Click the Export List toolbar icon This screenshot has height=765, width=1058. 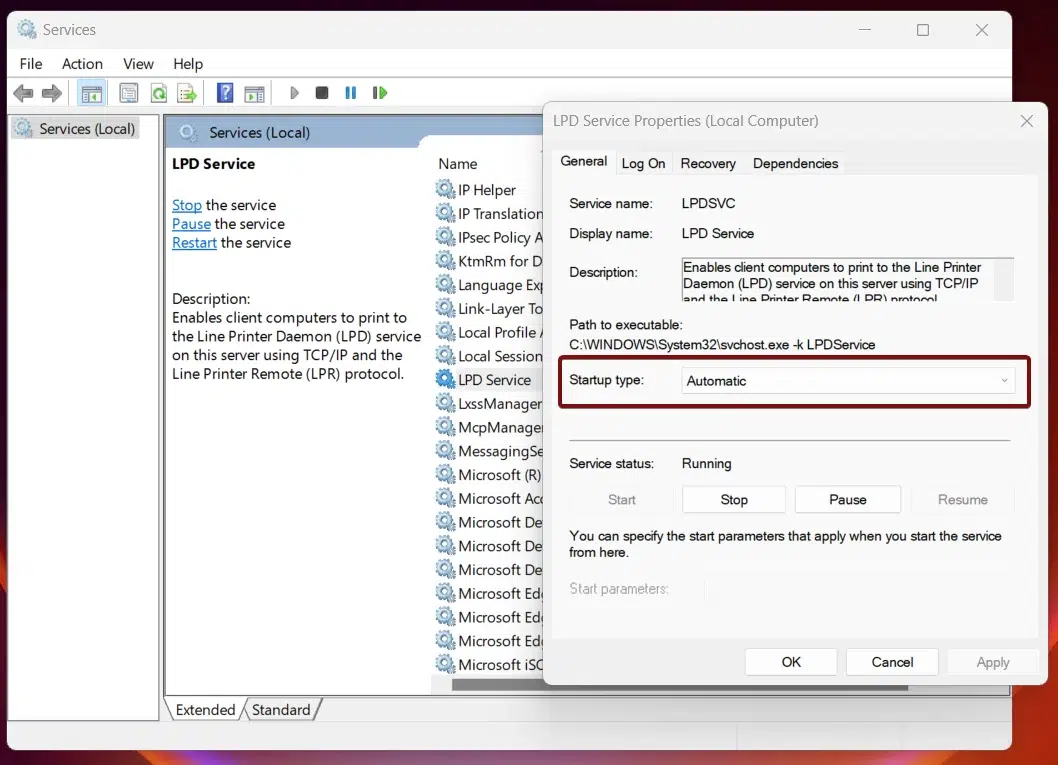[187, 92]
